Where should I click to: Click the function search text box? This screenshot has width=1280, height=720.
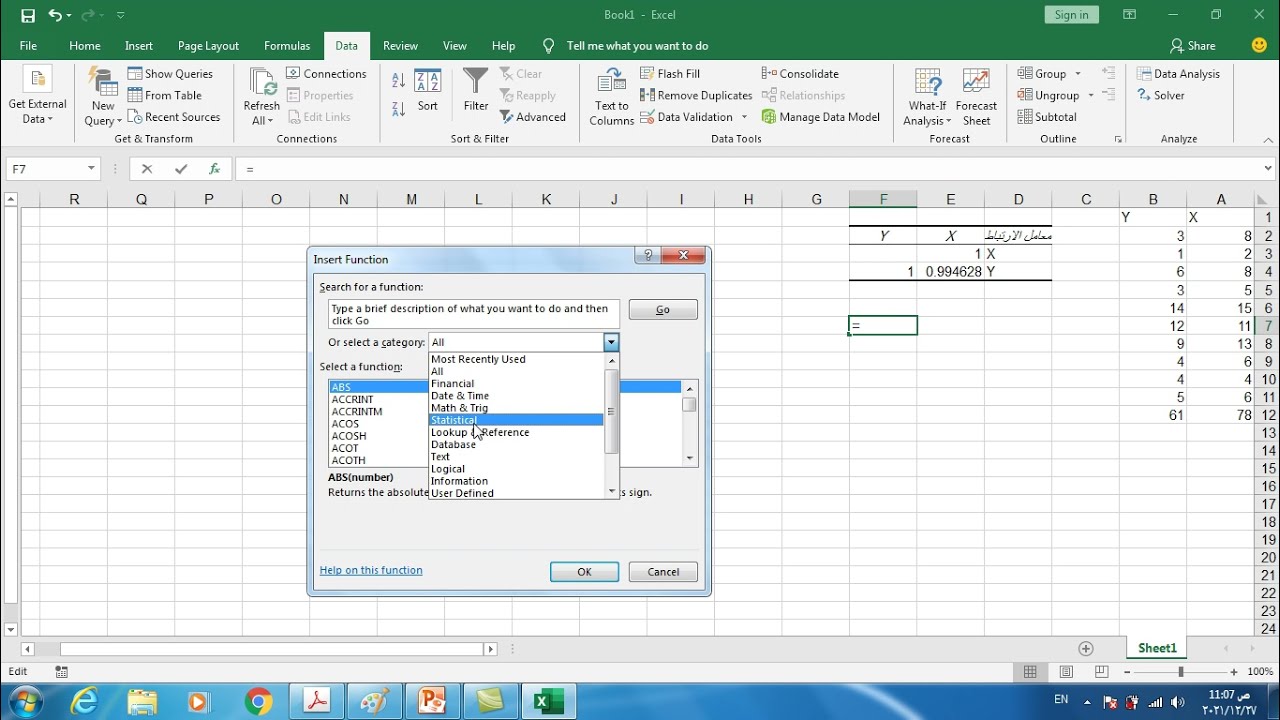(474, 314)
